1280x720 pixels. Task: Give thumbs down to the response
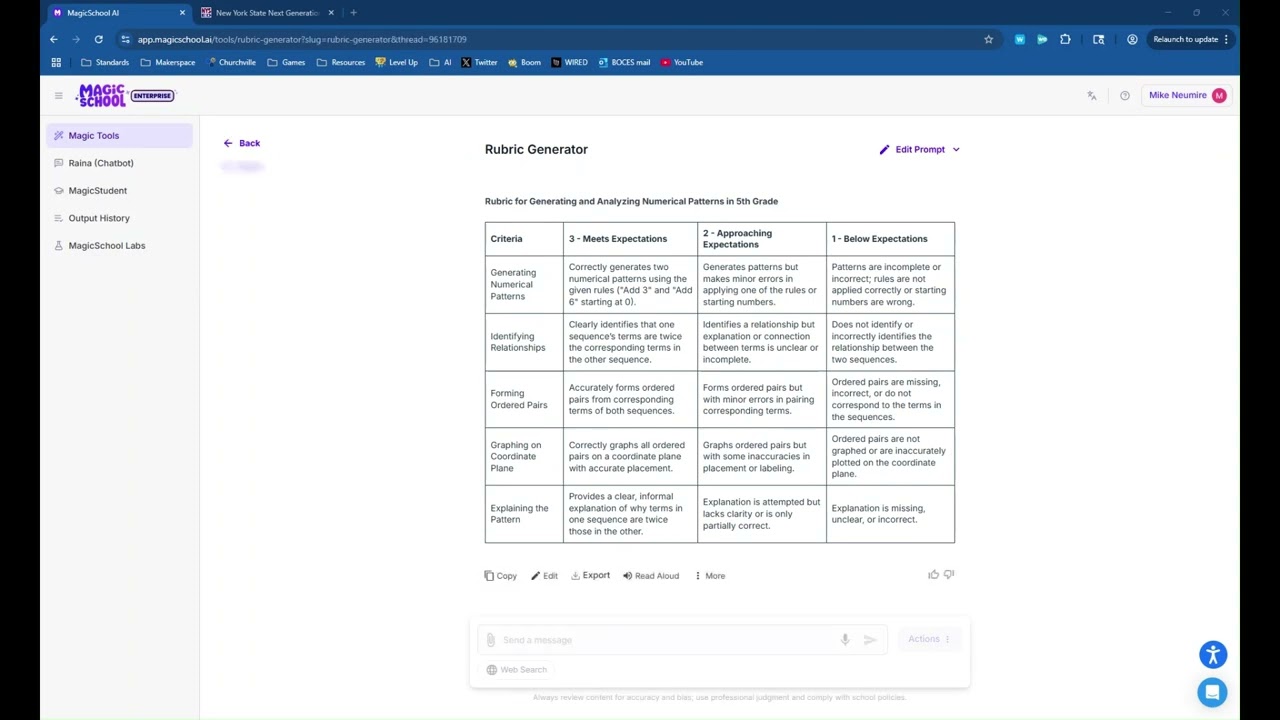949,574
